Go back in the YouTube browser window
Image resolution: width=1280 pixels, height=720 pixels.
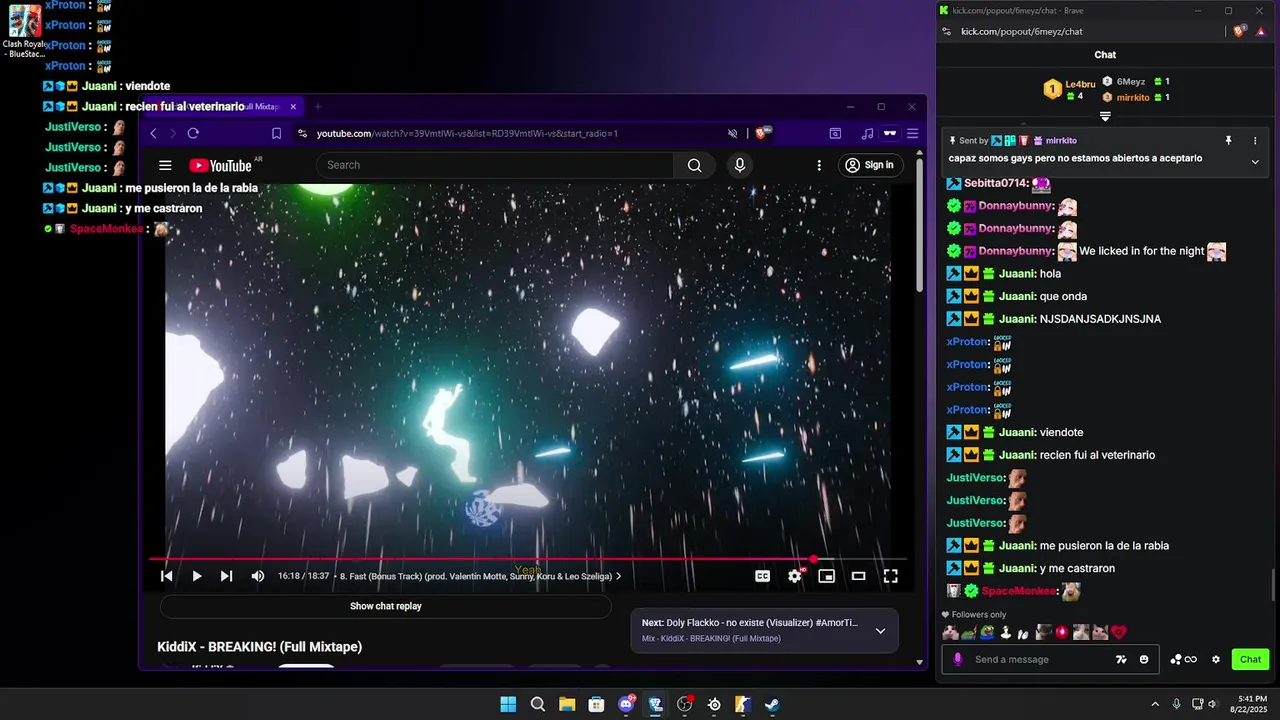point(153,133)
